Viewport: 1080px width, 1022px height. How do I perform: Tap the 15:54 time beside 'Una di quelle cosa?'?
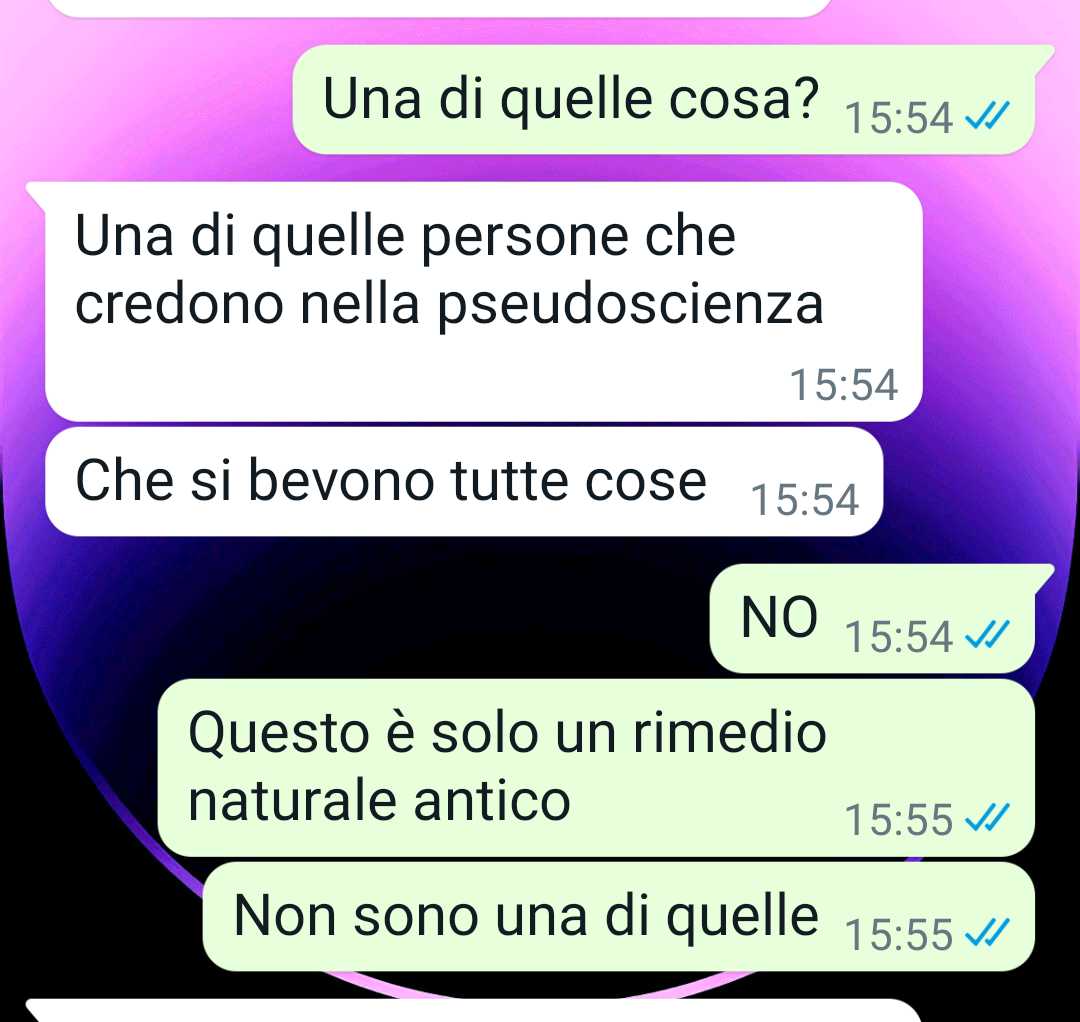tap(899, 118)
